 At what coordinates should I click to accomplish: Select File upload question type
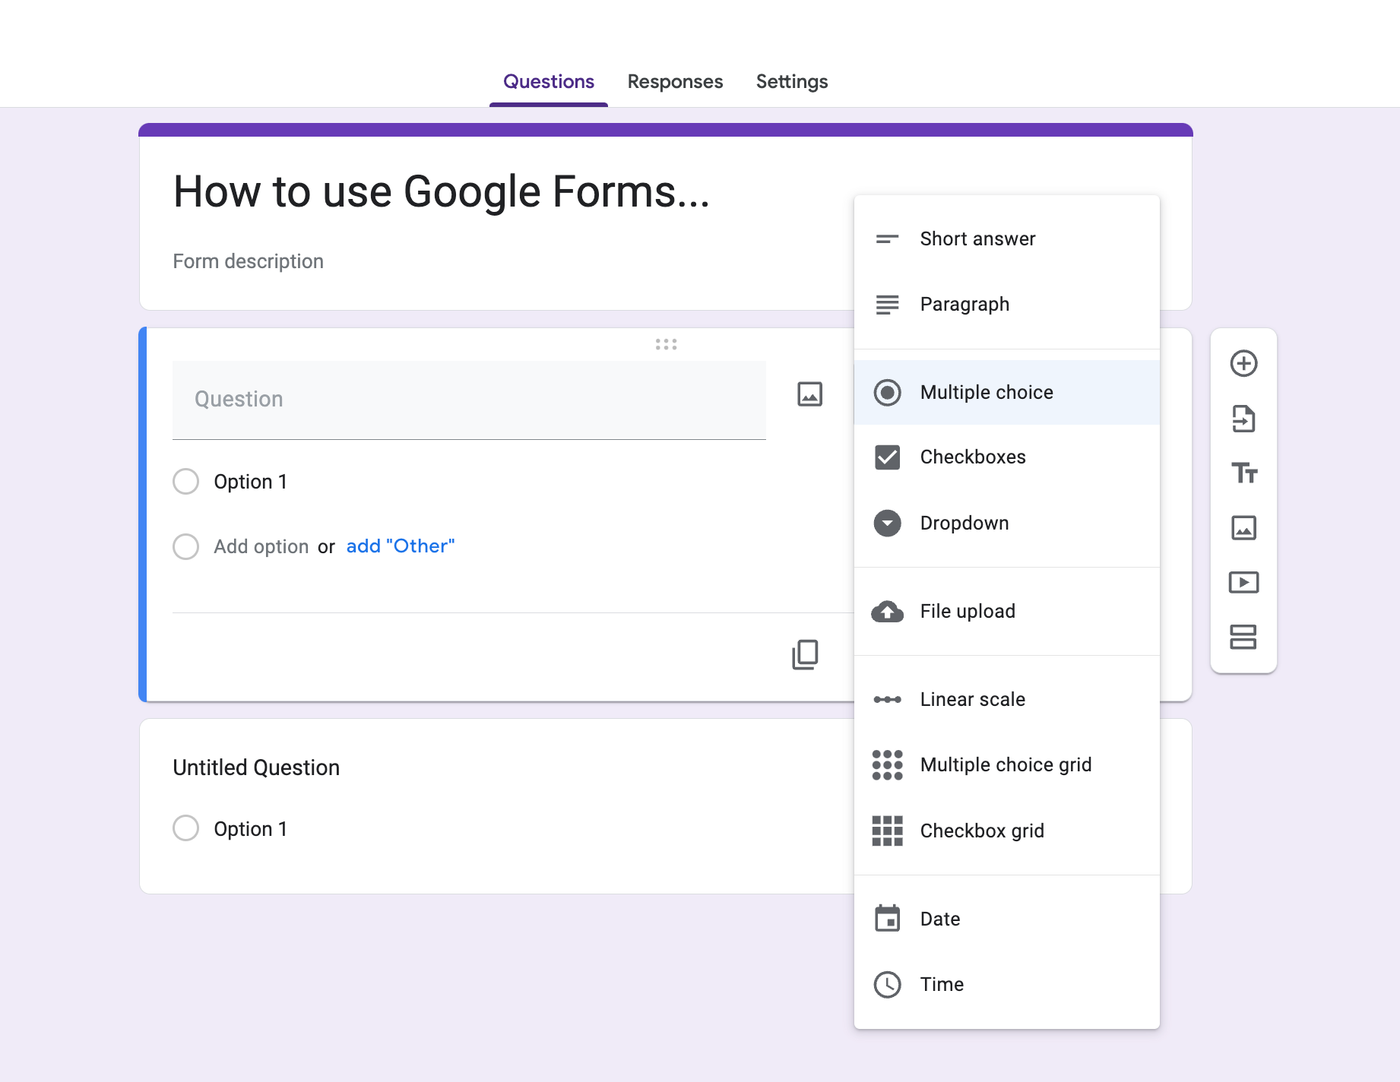[x=967, y=611]
